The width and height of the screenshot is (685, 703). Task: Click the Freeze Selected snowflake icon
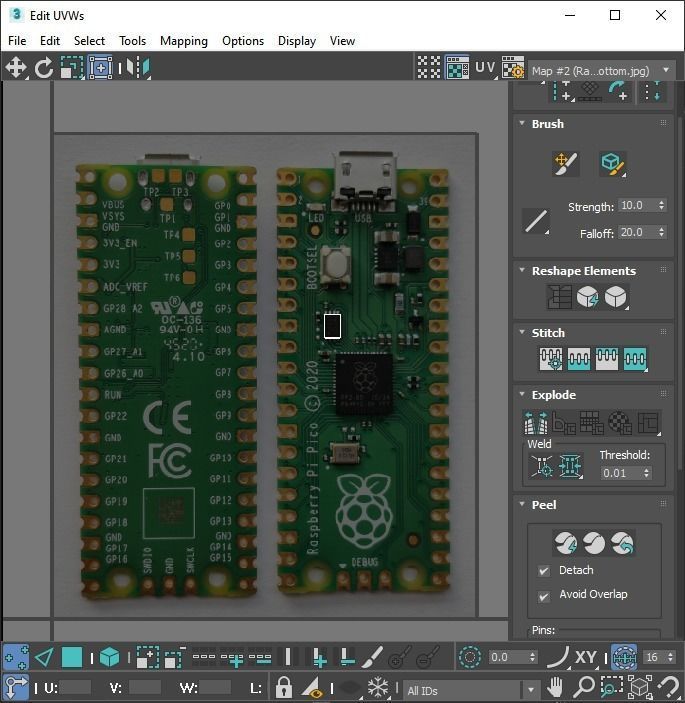click(378, 687)
